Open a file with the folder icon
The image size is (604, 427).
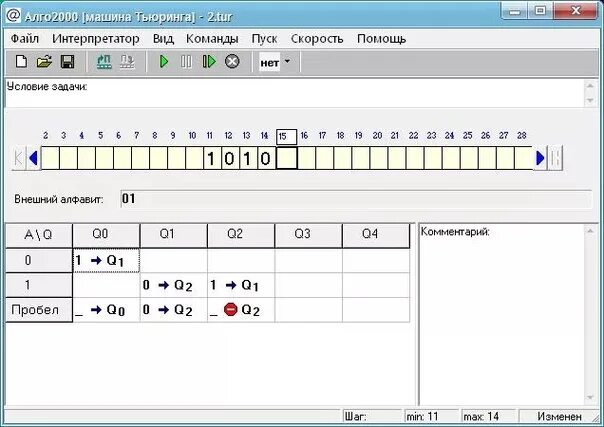pos(44,62)
